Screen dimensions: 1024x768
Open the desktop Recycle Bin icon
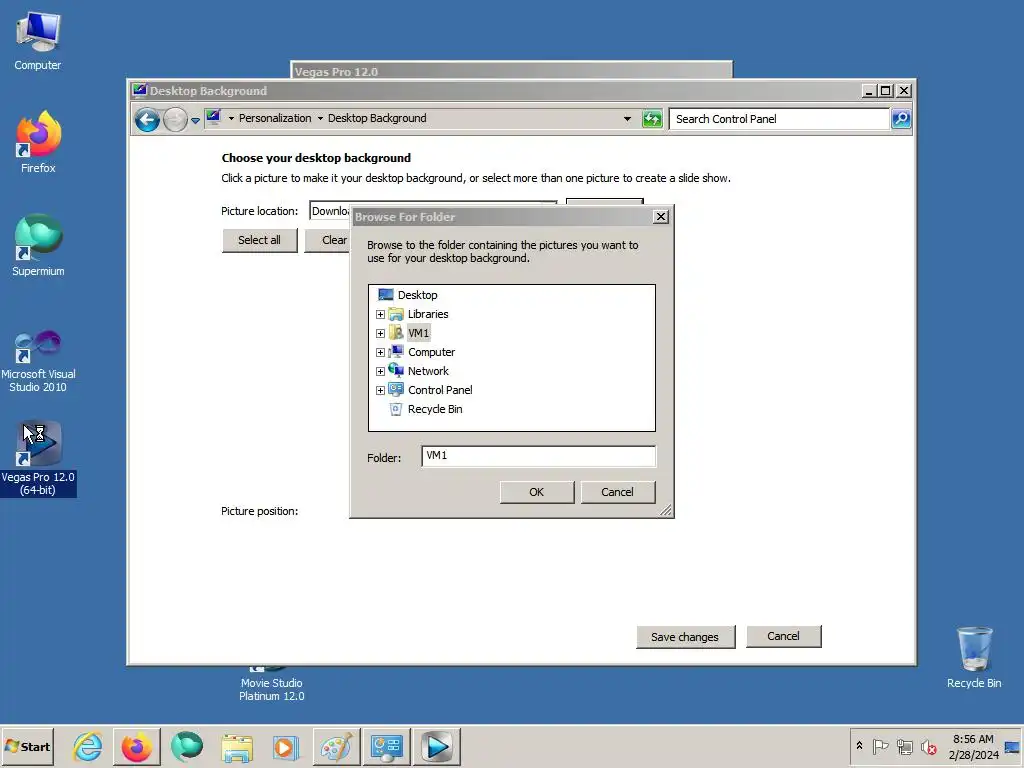pyautogui.click(x=974, y=658)
